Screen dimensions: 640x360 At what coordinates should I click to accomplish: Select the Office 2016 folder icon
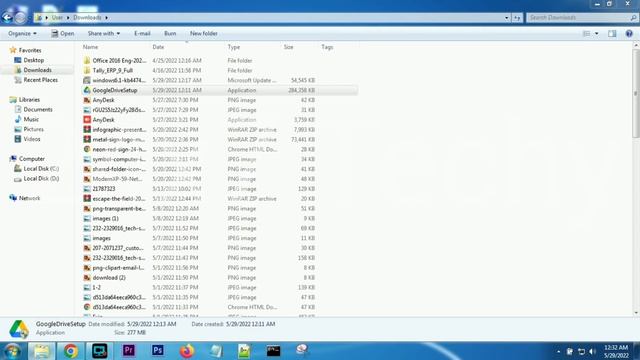pos(87,60)
